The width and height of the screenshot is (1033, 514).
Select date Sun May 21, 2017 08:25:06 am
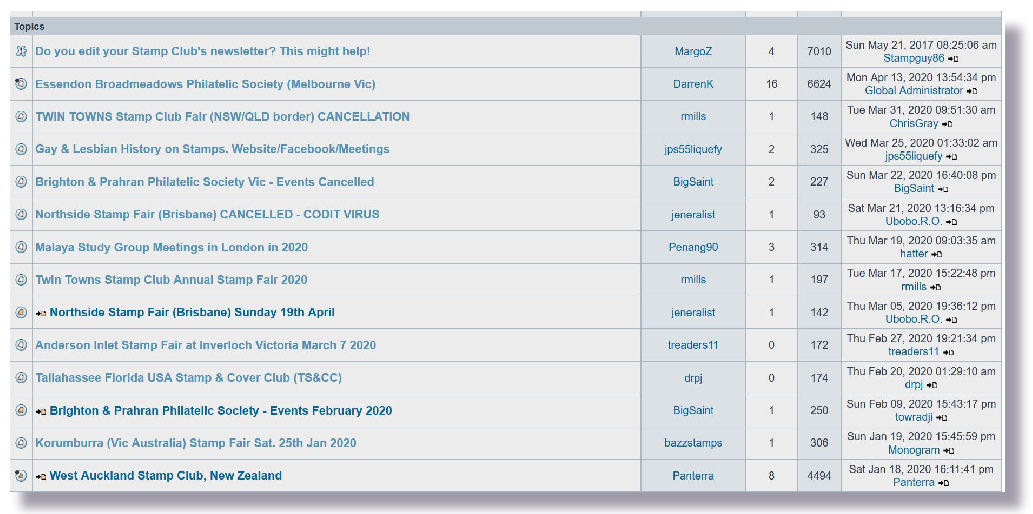click(921, 45)
